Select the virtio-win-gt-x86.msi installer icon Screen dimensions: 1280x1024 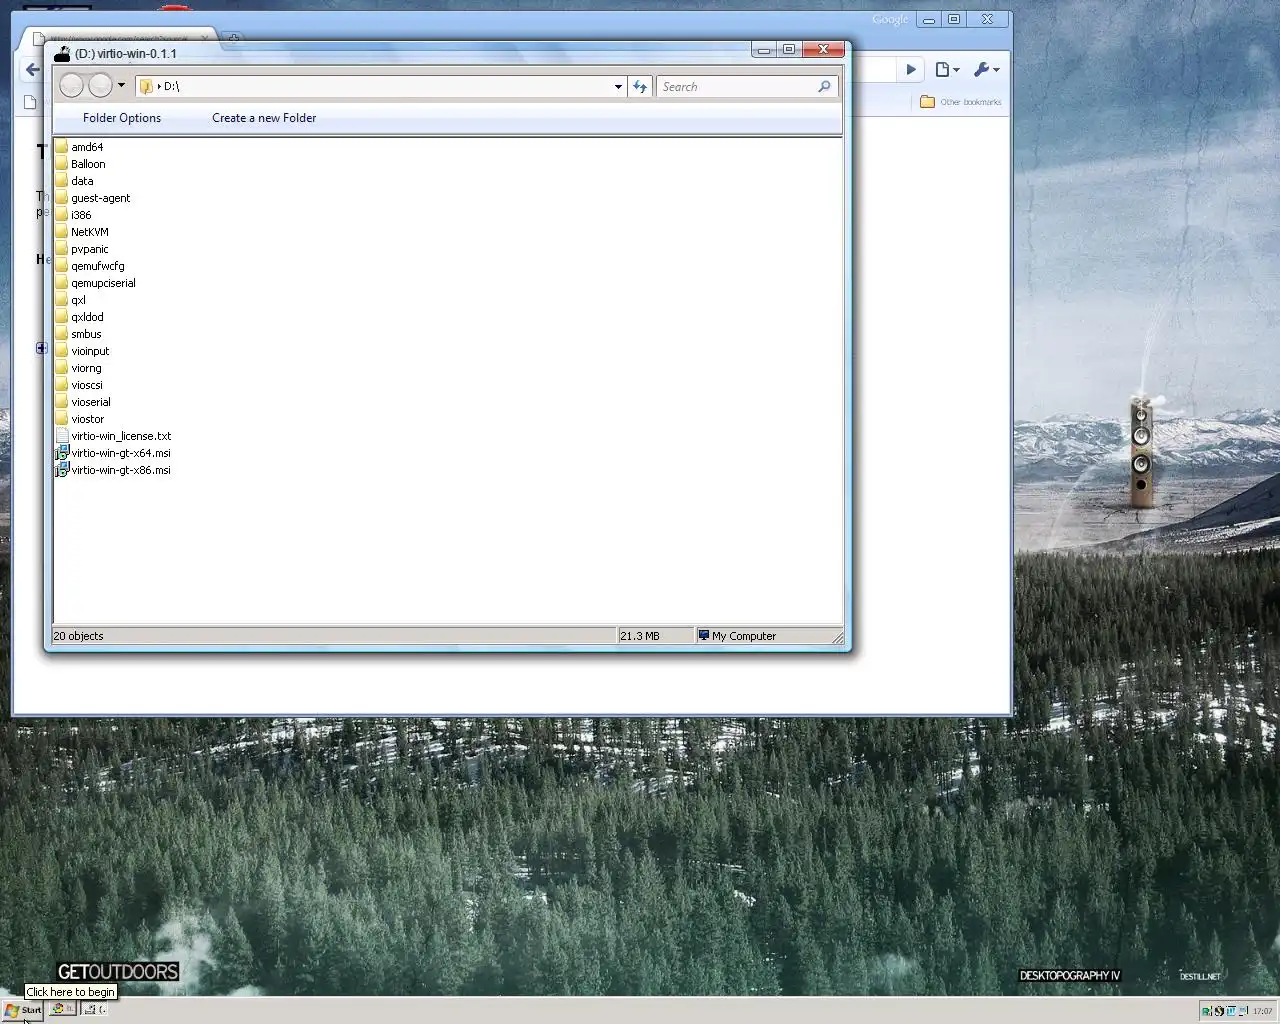click(x=62, y=470)
